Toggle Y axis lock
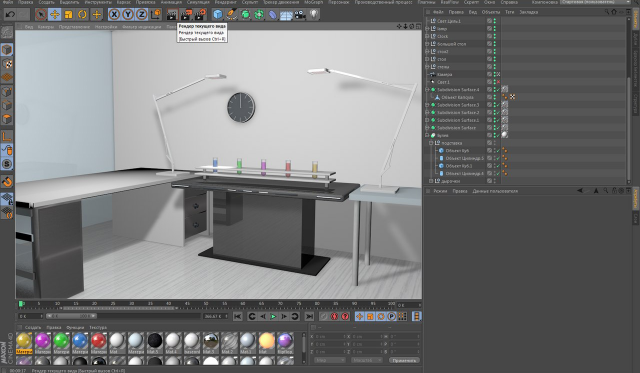This screenshot has height=373, width=640. pos(128,15)
